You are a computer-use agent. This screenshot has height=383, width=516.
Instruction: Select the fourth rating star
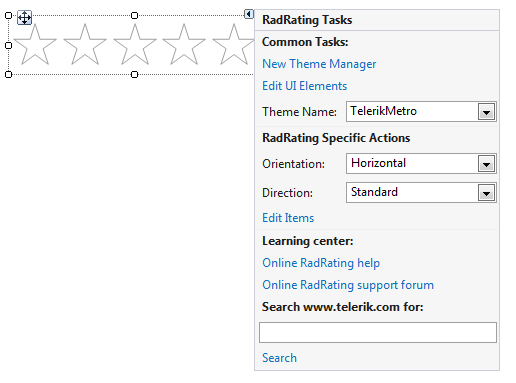pyautogui.click(x=184, y=44)
